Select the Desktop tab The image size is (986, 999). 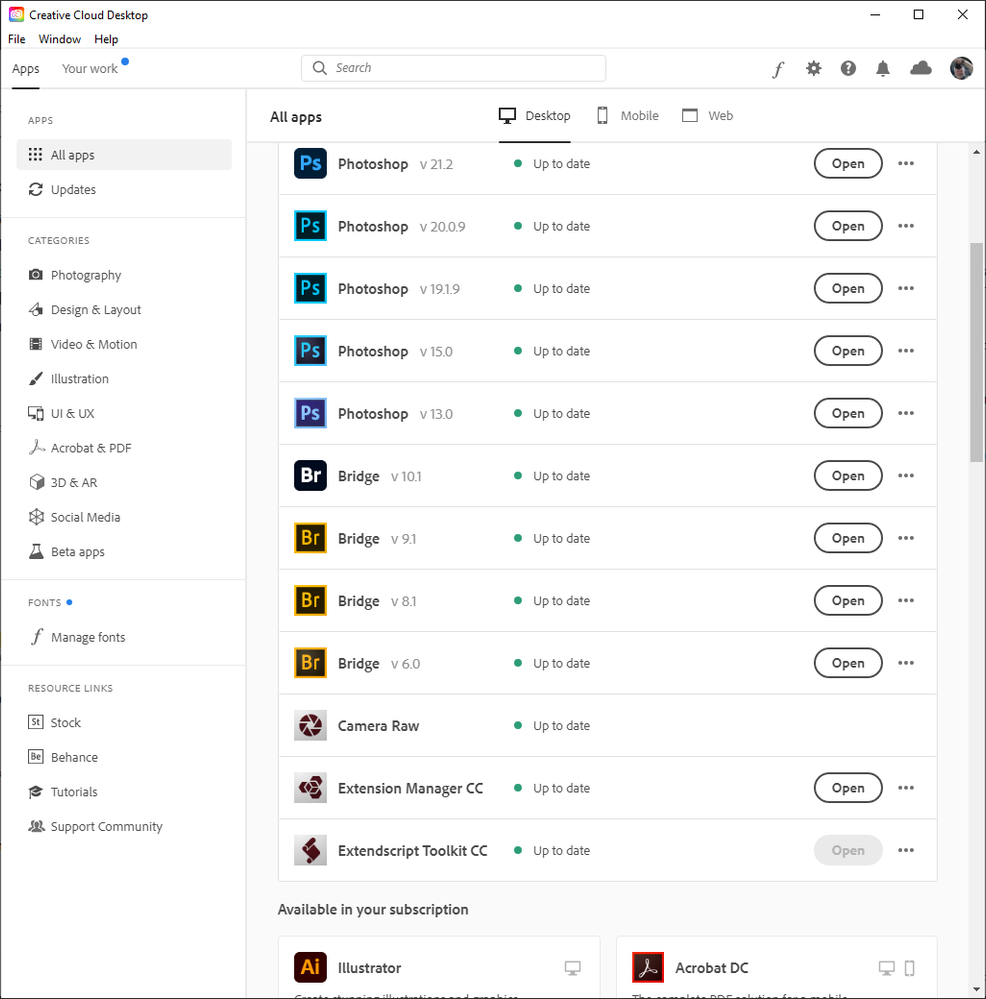pyautogui.click(x=534, y=116)
